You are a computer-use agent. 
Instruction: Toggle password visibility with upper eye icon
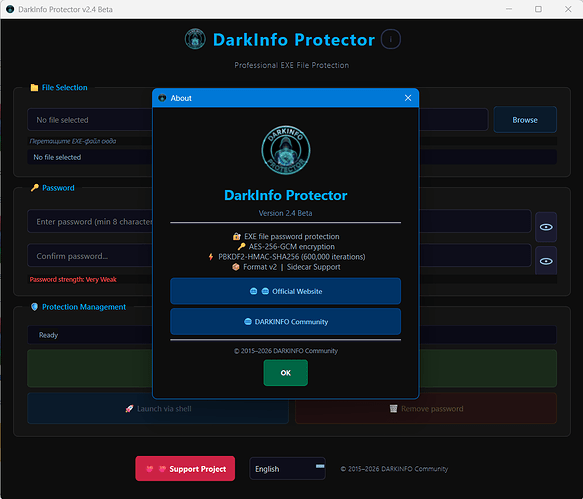pos(545,227)
